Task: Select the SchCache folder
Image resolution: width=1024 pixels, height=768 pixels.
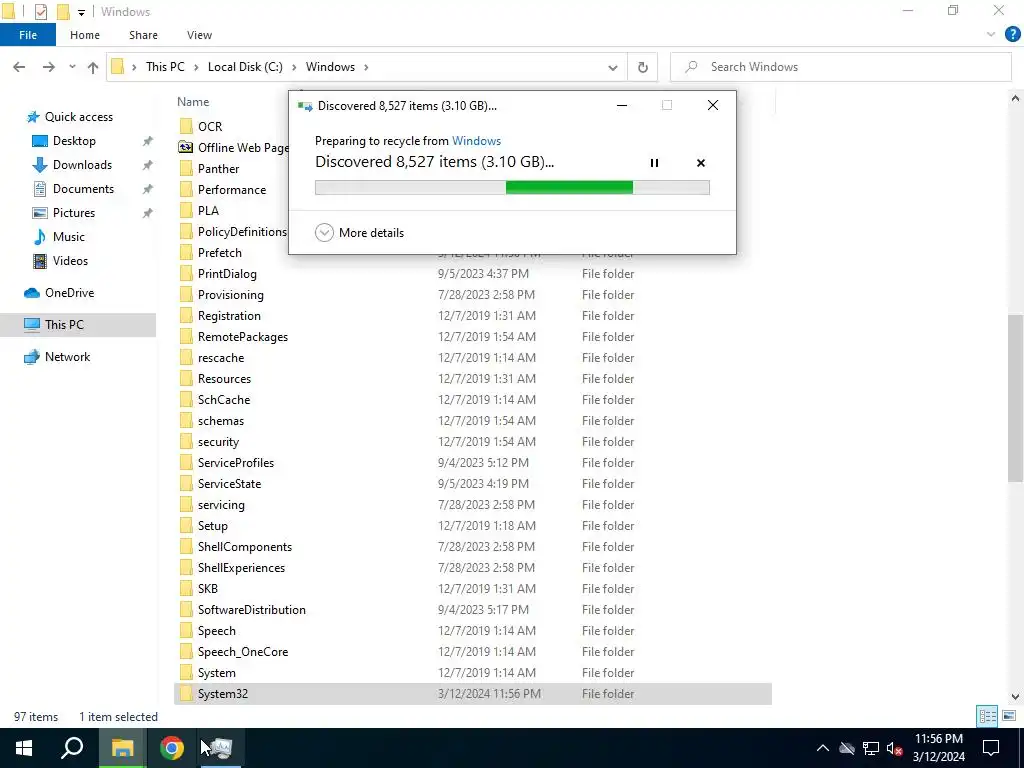Action: [x=223, y=400]
